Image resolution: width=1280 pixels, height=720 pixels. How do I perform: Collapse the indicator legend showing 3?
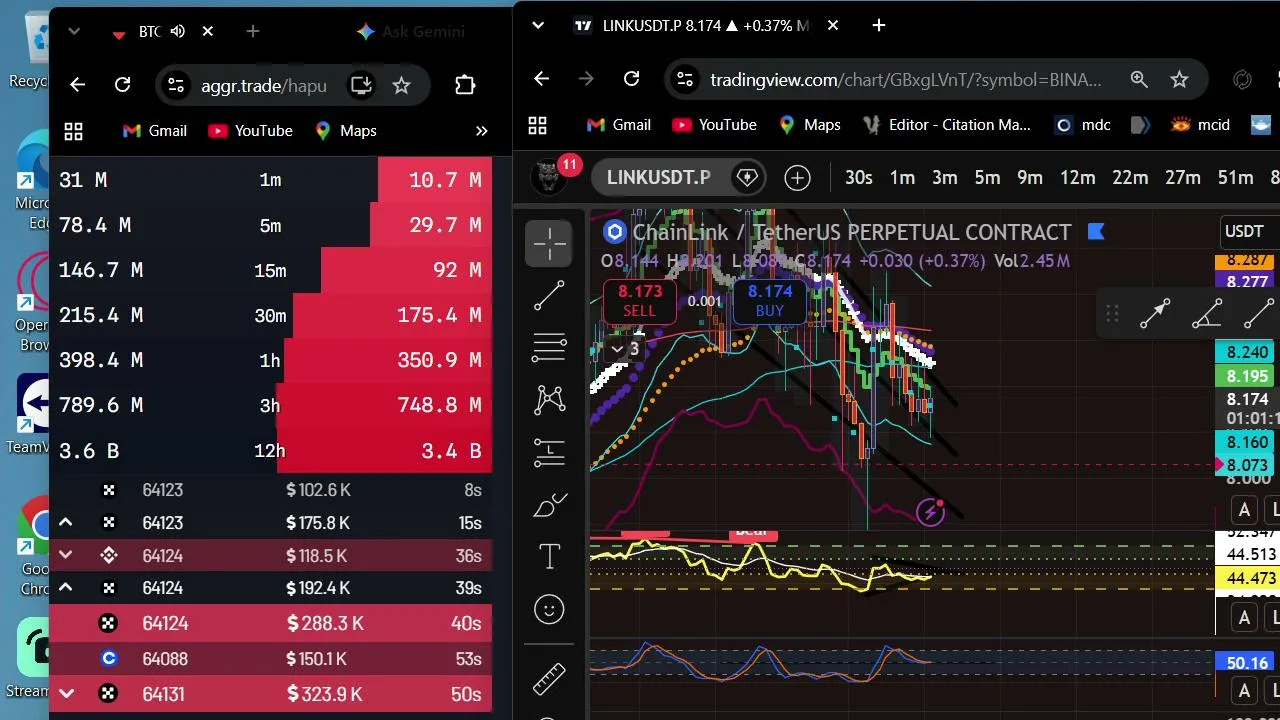[x=625, y=349]
